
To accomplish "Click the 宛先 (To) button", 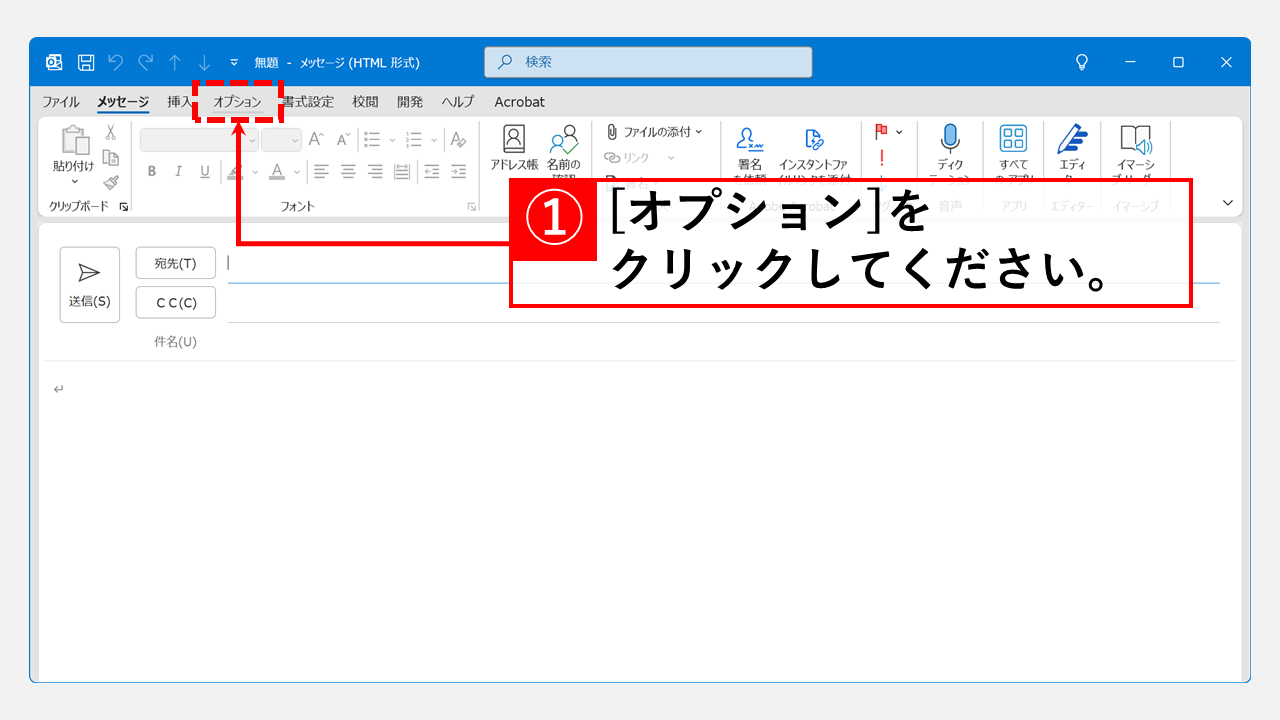I will 175,262.
